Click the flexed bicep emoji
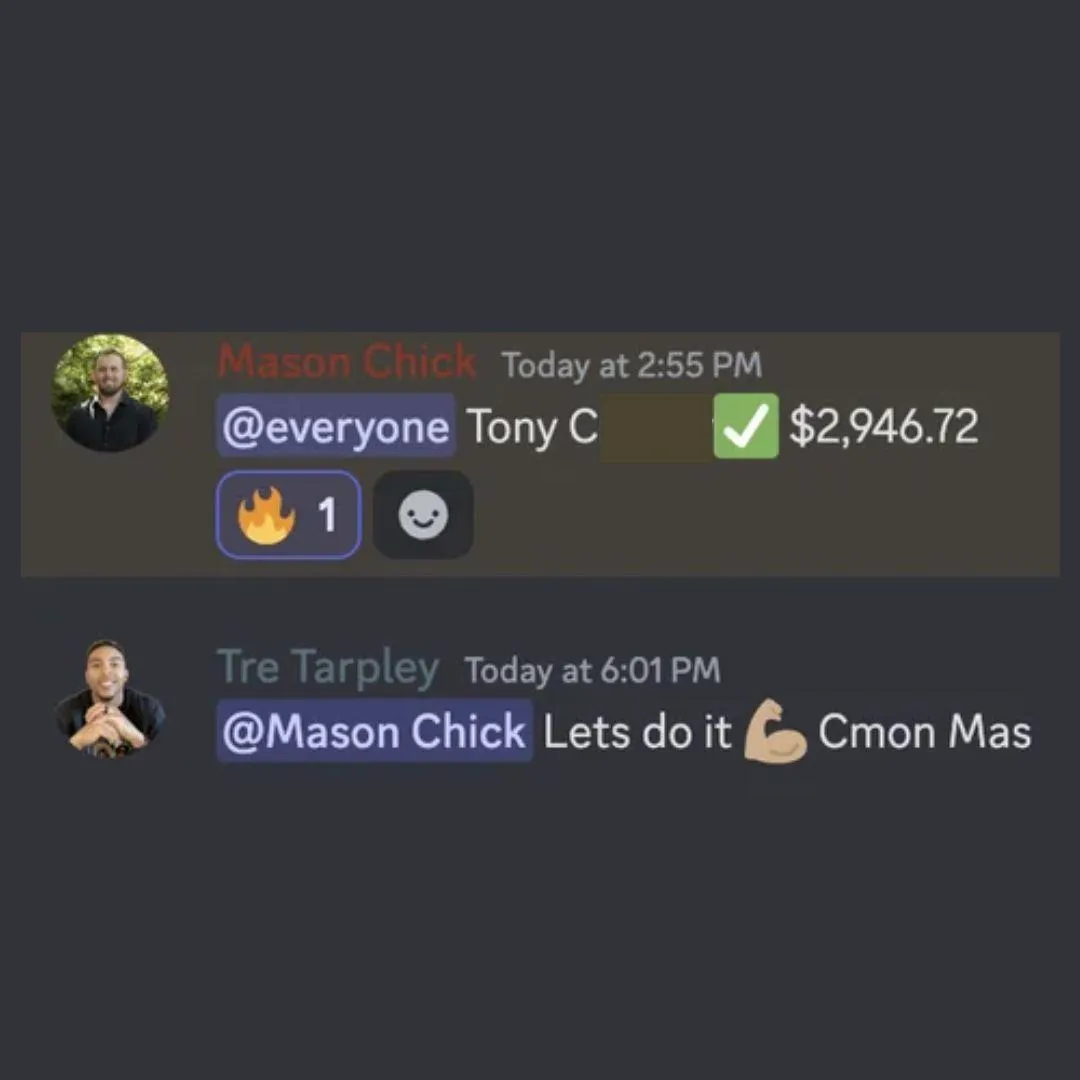 [775, 731]
